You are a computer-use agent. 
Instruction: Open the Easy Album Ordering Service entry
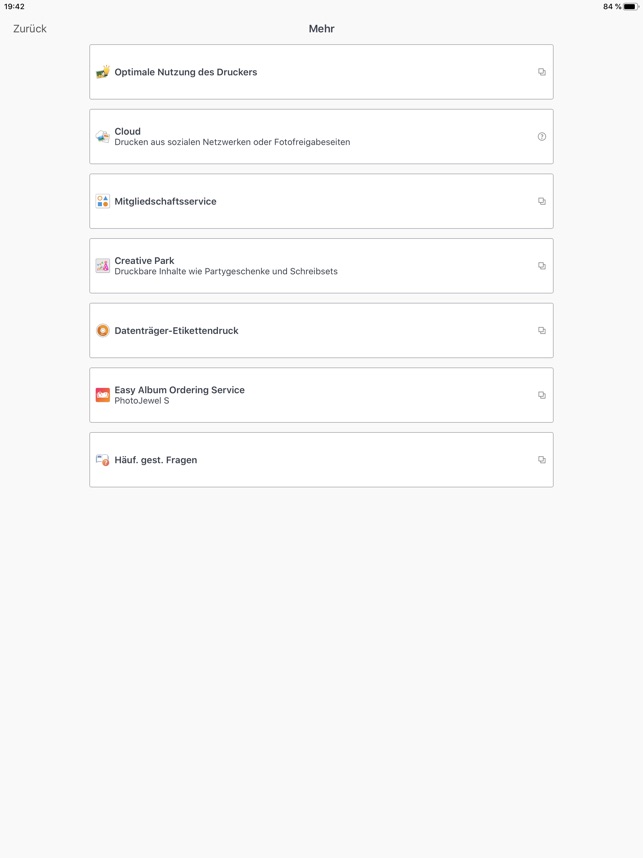pos(321,395)
